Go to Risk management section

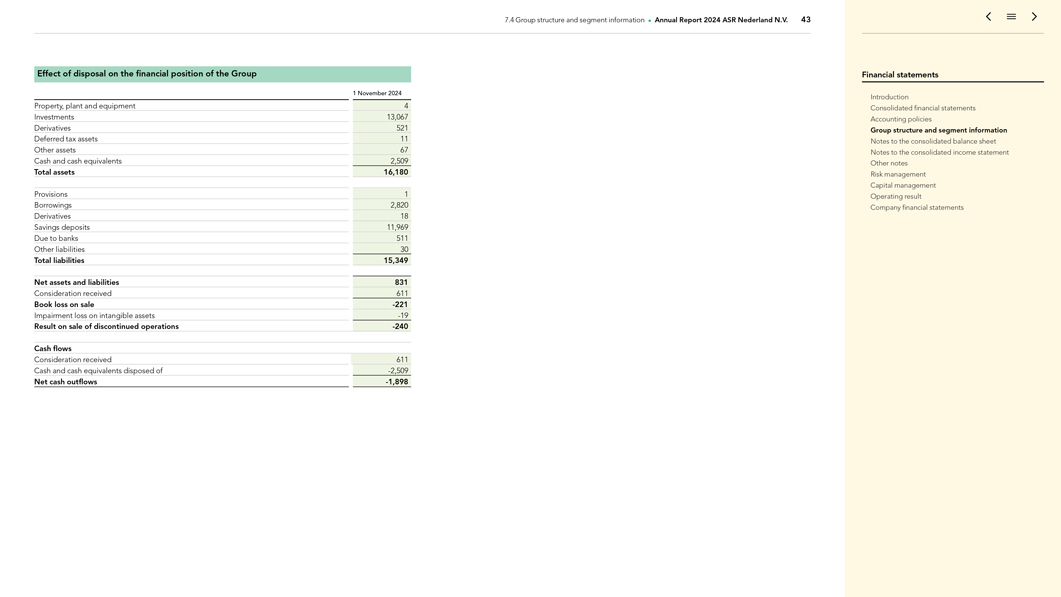point(897,174)
